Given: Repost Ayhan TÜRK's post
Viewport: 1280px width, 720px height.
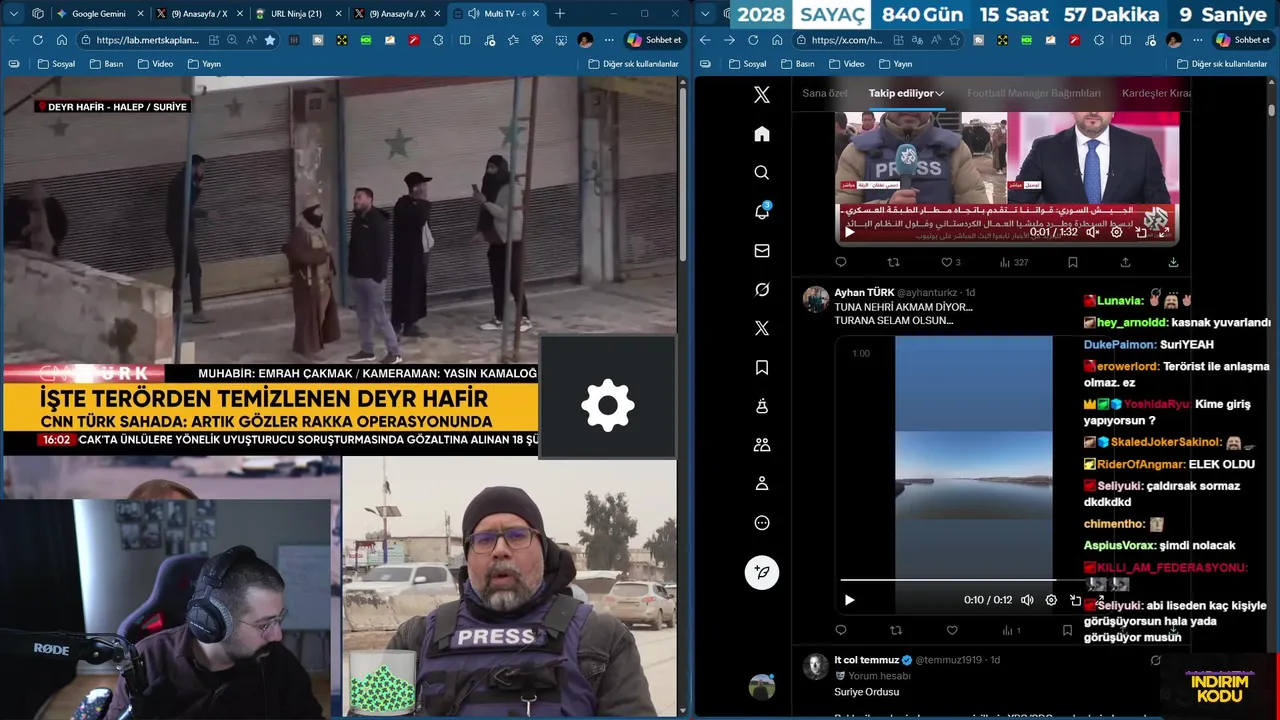Looking at the screenshot, I should click(896, 631).
